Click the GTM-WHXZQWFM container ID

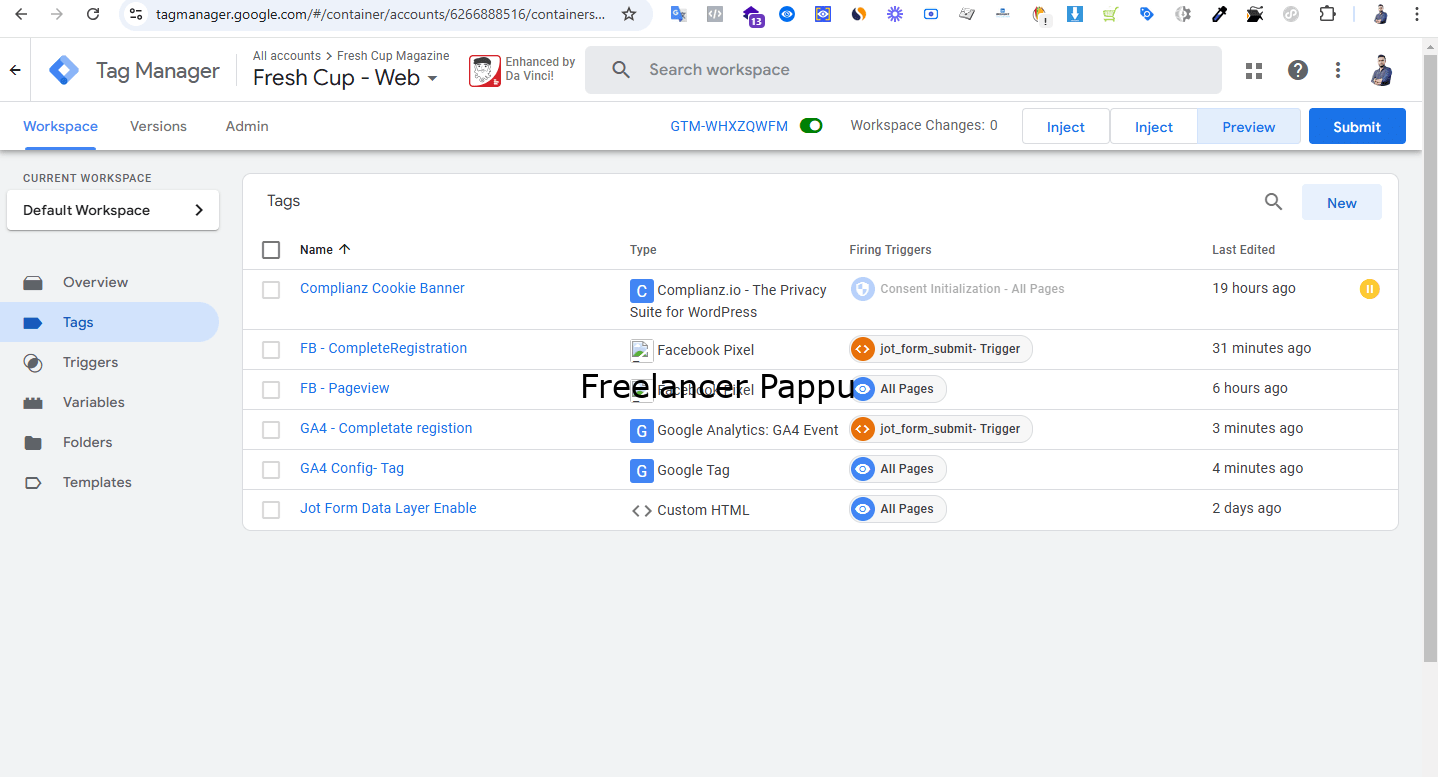click(729, 126)
